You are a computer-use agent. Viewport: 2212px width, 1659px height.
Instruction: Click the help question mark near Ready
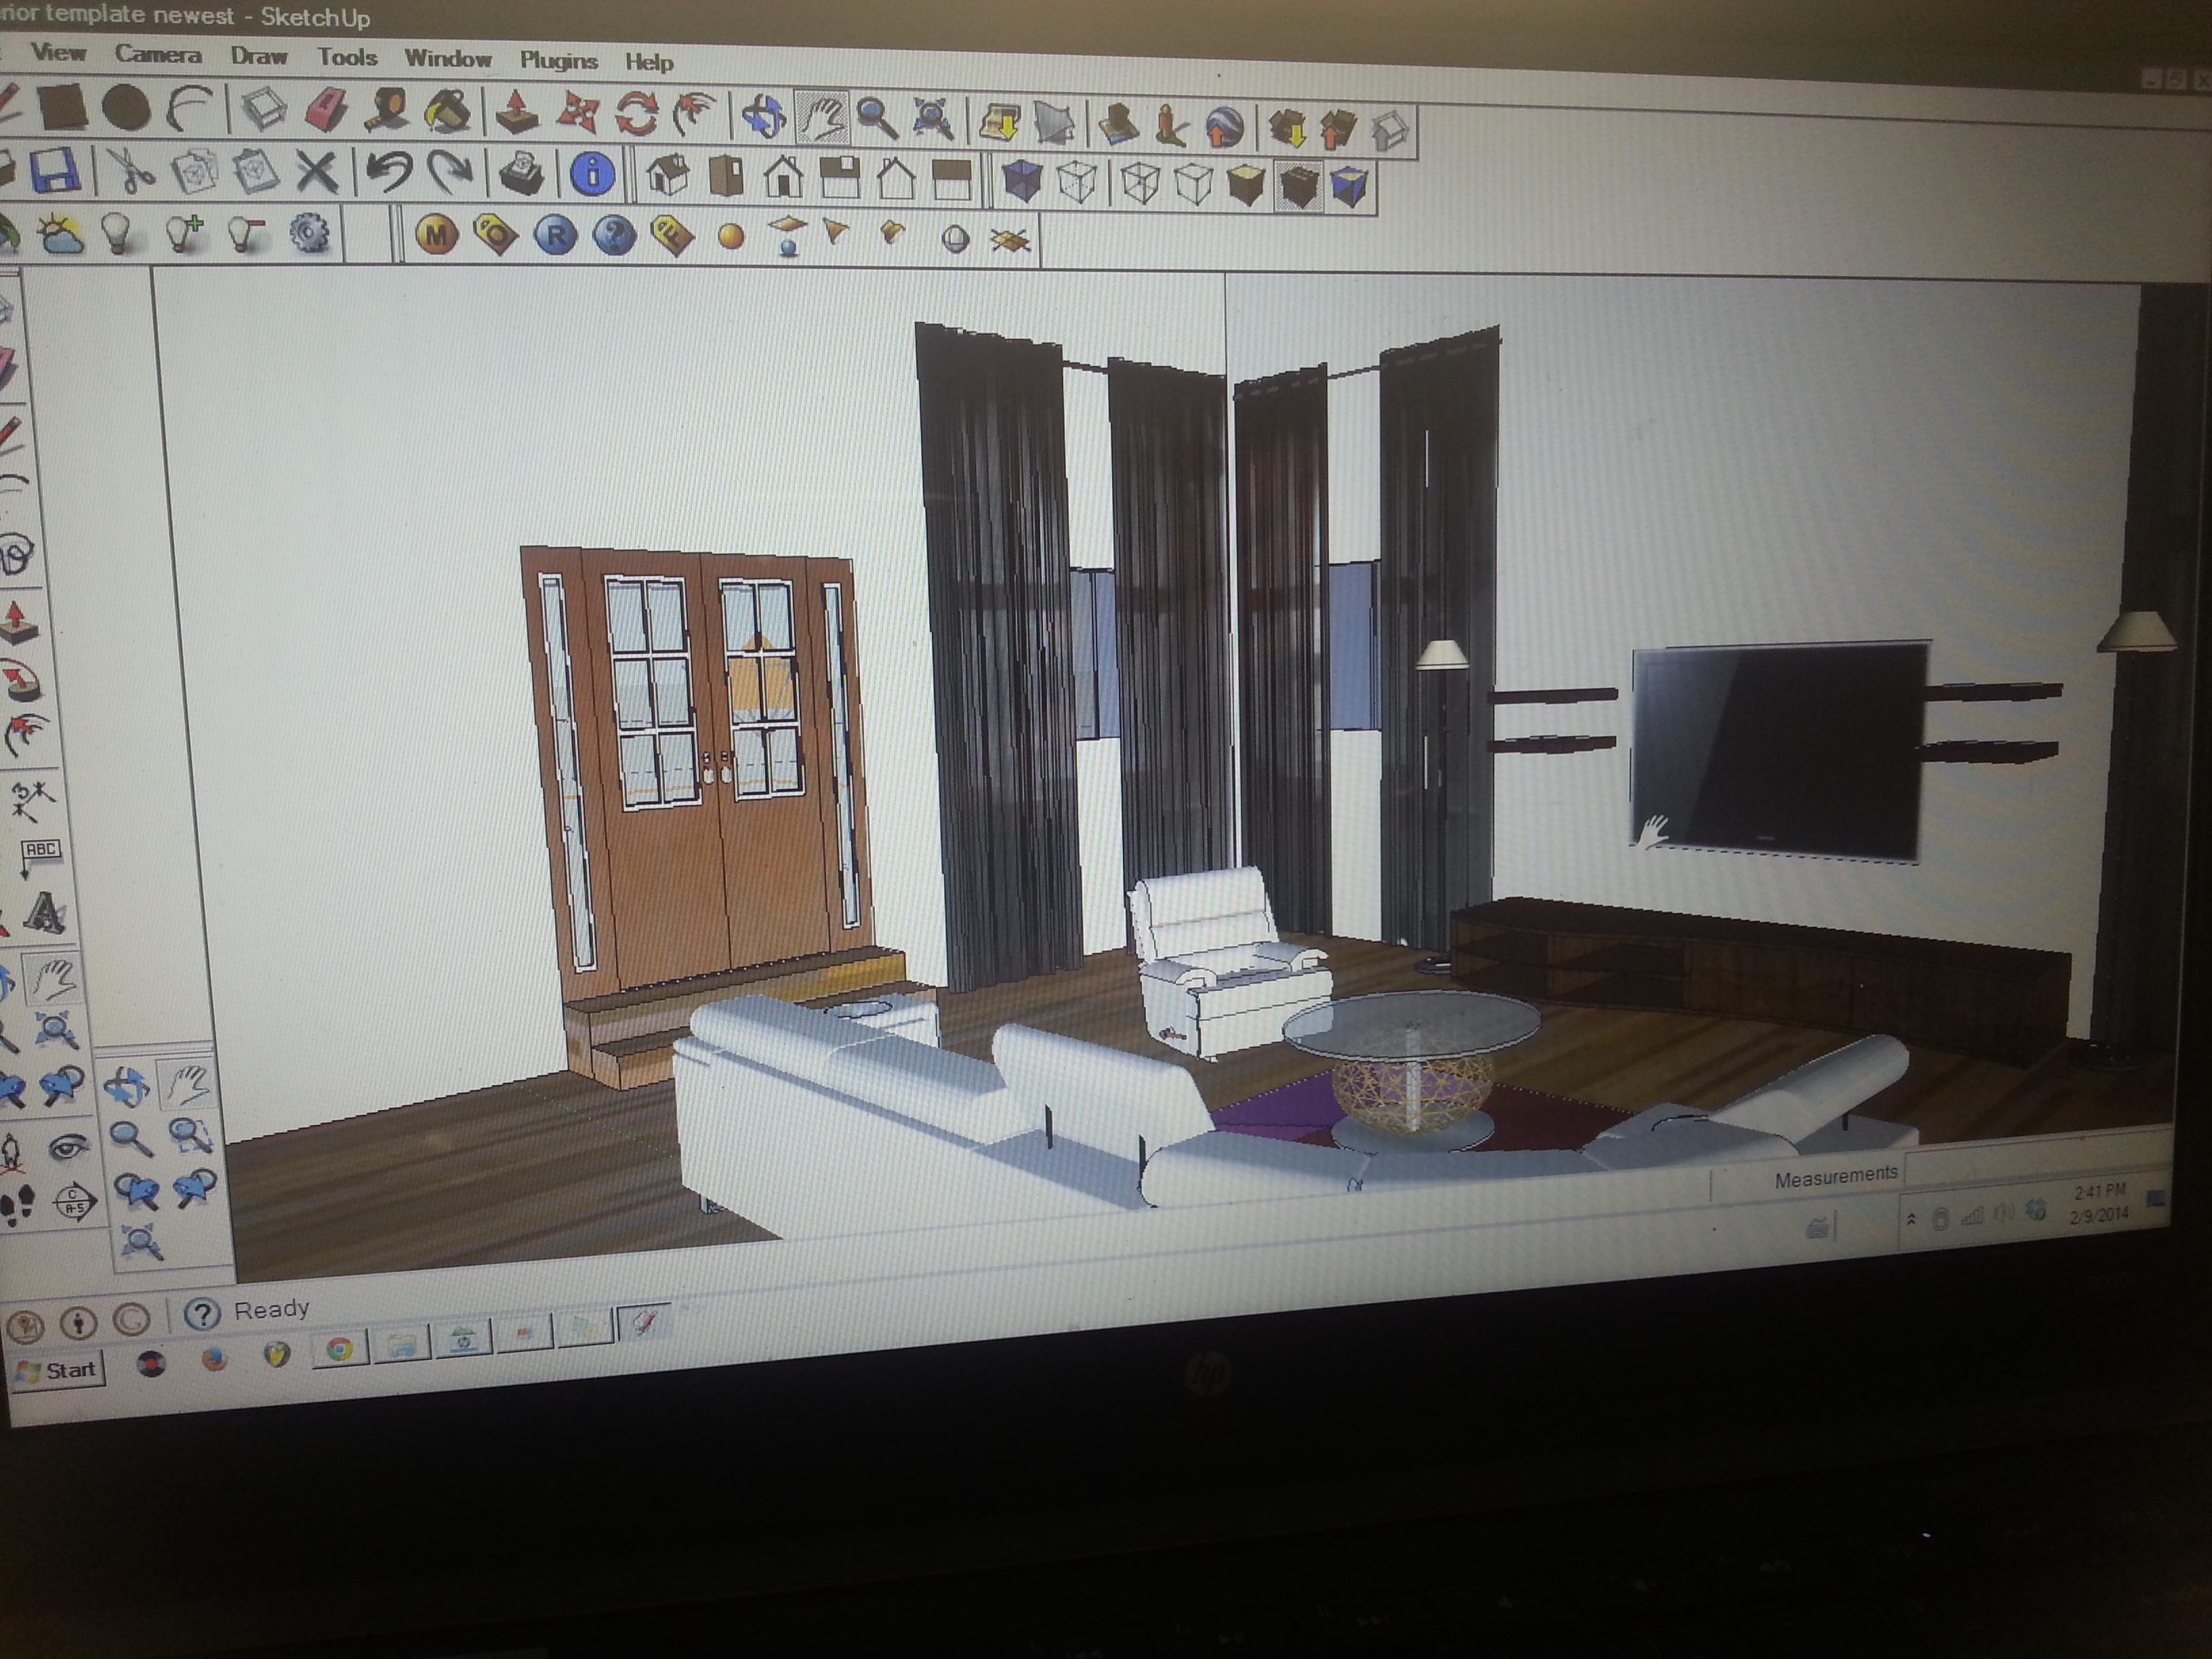[202, 1314]
